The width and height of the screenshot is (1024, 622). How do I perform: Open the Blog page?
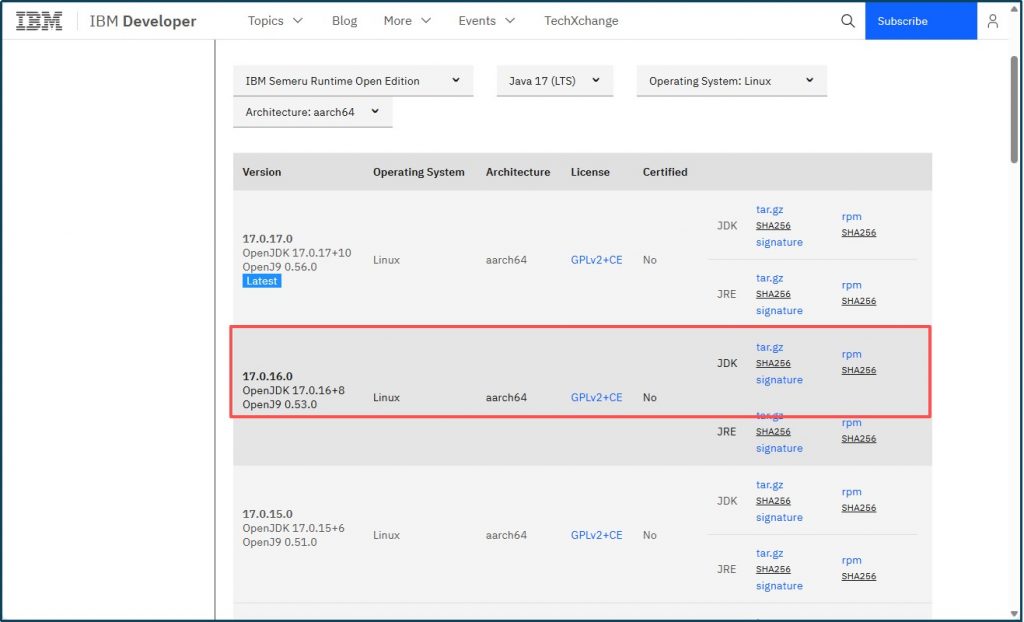pyautogui.click(x=344, y=21)
